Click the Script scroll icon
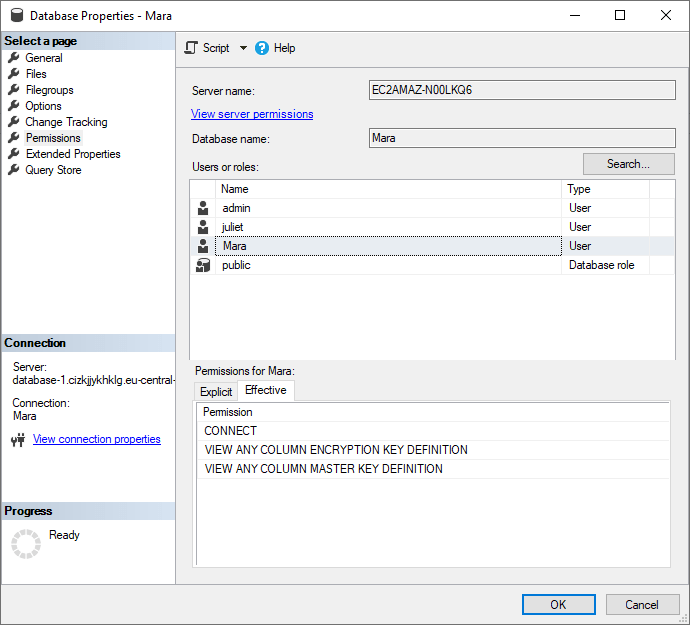690x625 pixels. [x=191, y=48]
